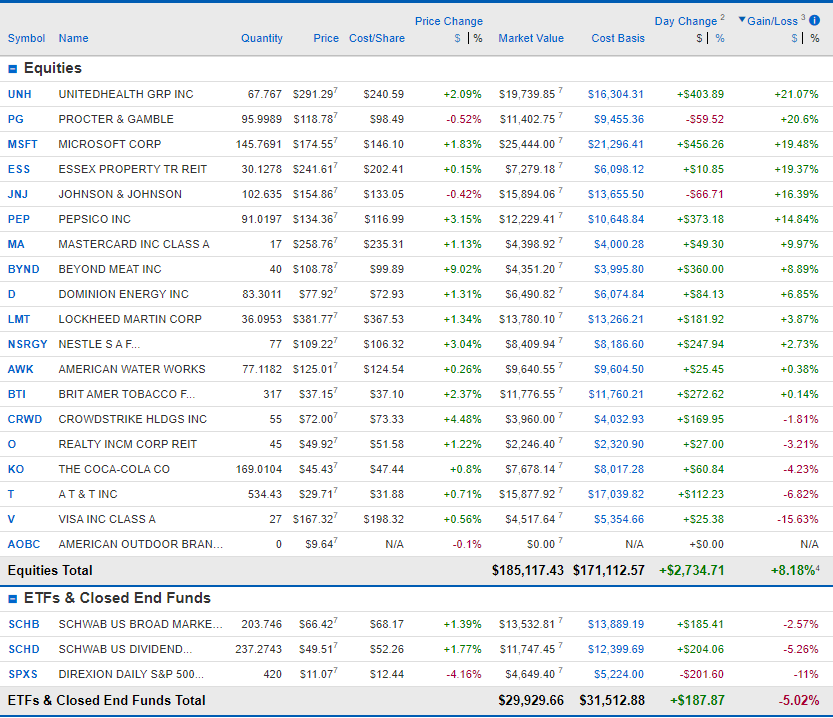Image resolution: width=833 pixels, height=718 pixels.
Task: Select VISA gain/loss -15.63%
Action: click(x=797, y=519)
